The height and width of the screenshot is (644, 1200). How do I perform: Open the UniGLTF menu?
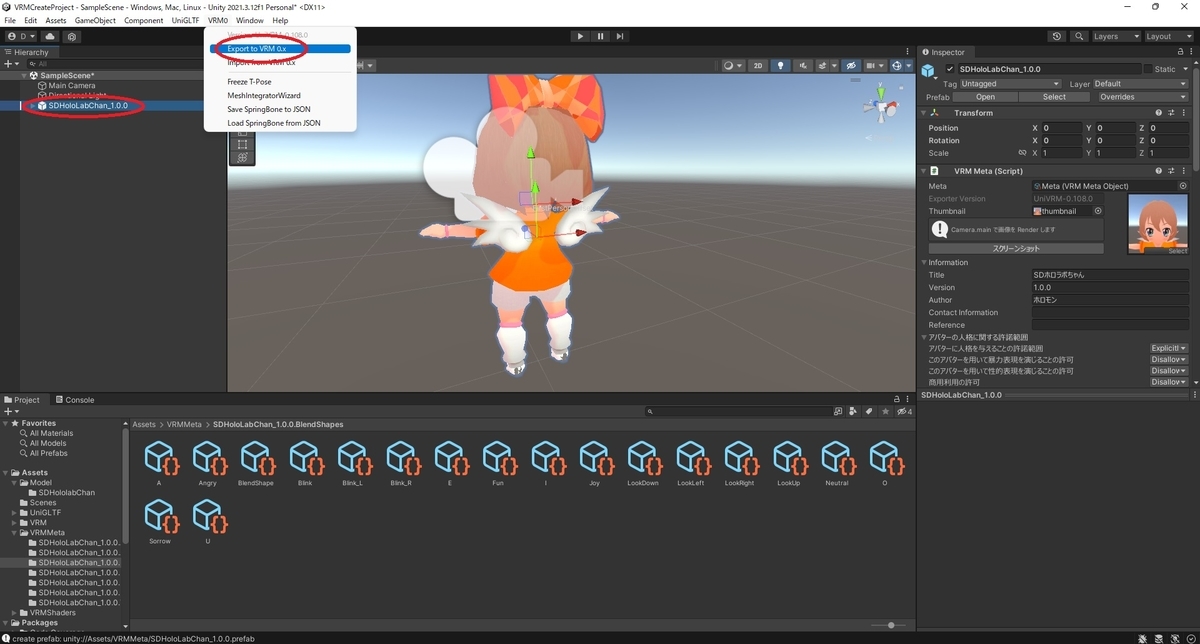tap(186, 20)
